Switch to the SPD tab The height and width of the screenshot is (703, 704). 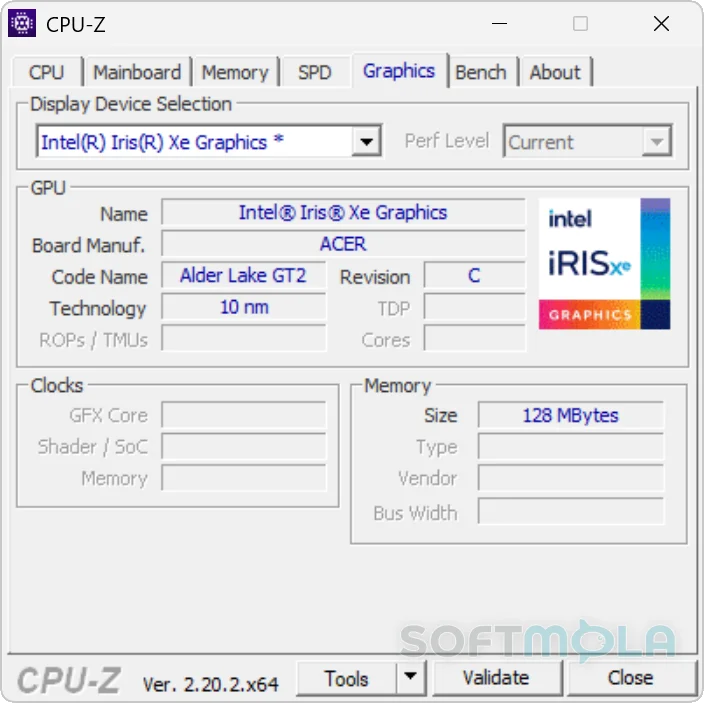click(x=315, y=72)
